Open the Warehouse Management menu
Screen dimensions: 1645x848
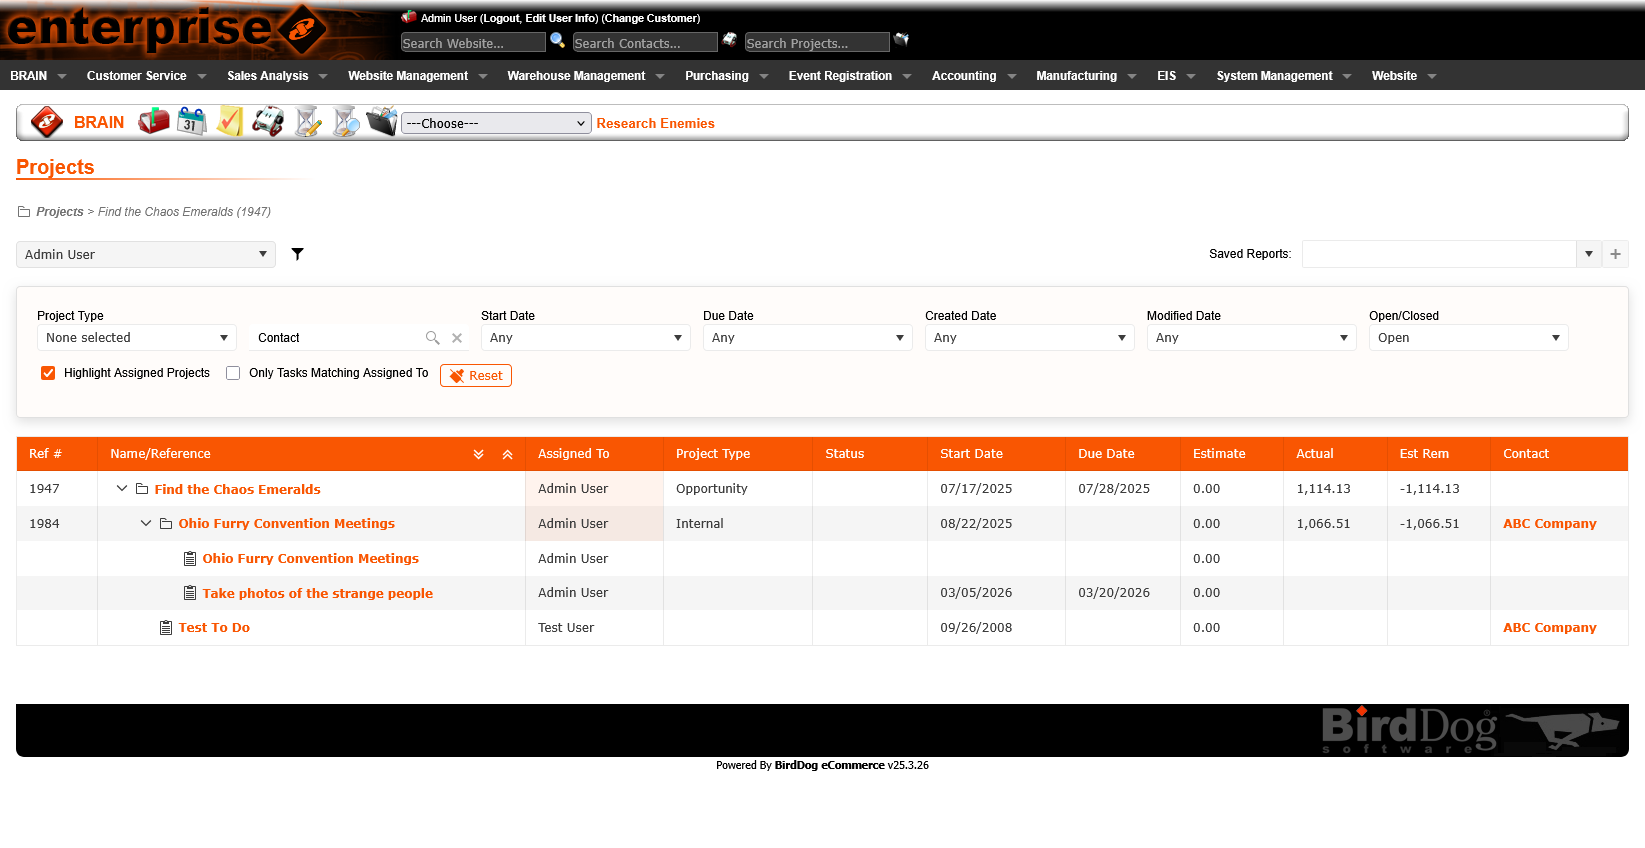(584, 76)
